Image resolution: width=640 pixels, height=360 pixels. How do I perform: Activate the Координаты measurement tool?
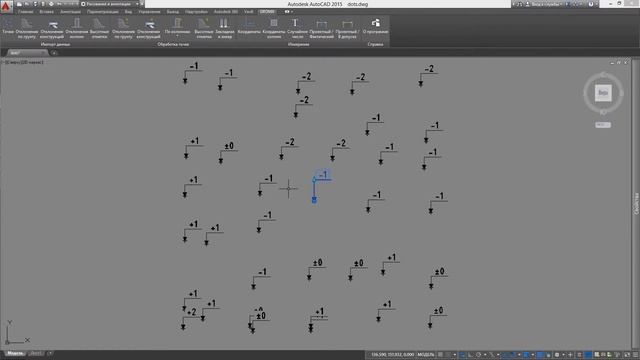[249, 27]
